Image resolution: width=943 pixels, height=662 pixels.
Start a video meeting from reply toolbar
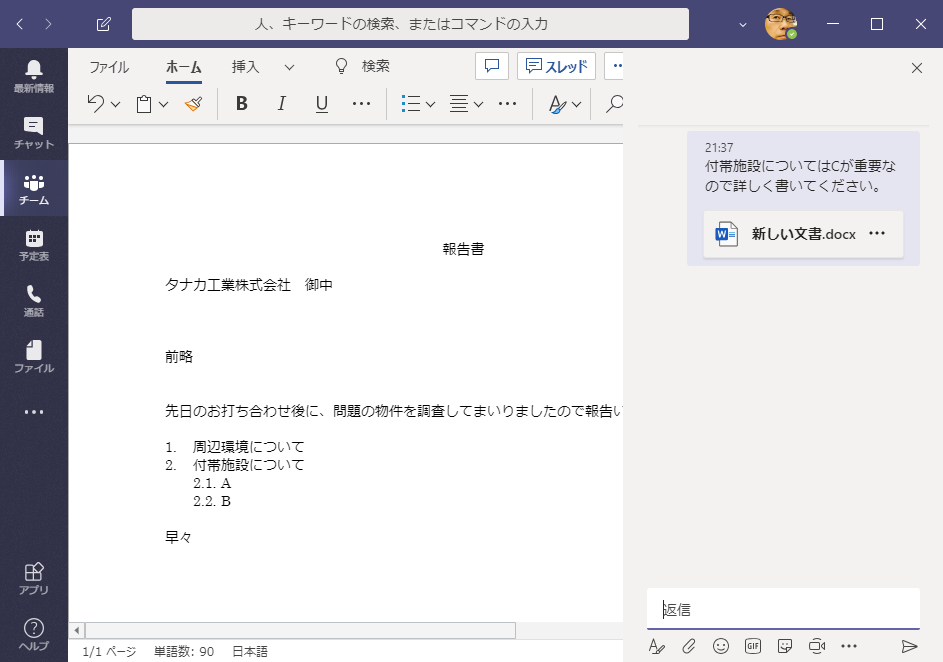[817, 646]
